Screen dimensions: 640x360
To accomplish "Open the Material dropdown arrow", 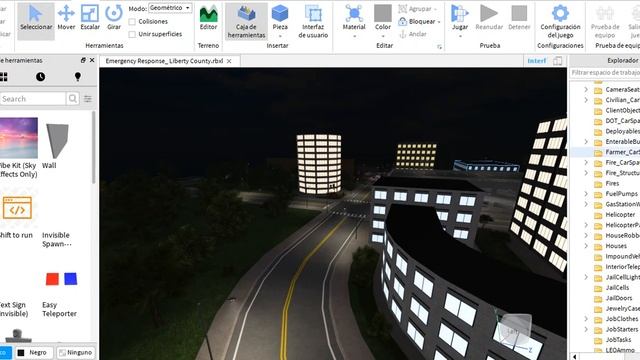I will 354,36.
